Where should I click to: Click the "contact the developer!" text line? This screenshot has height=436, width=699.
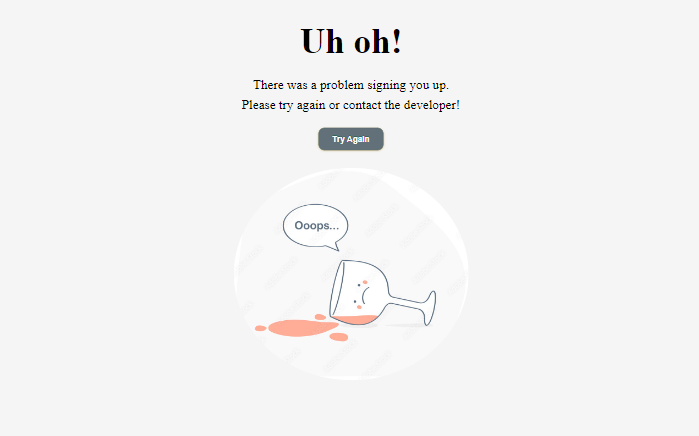pyautogui.click(x=351, y=105)
